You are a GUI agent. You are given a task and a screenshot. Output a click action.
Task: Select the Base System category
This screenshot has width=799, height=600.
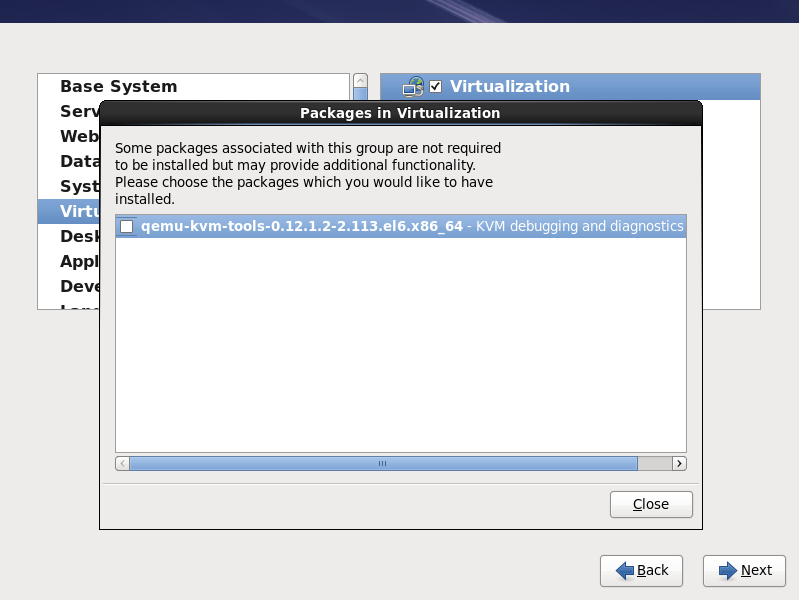pyautogui.click(x=118, y=86)
